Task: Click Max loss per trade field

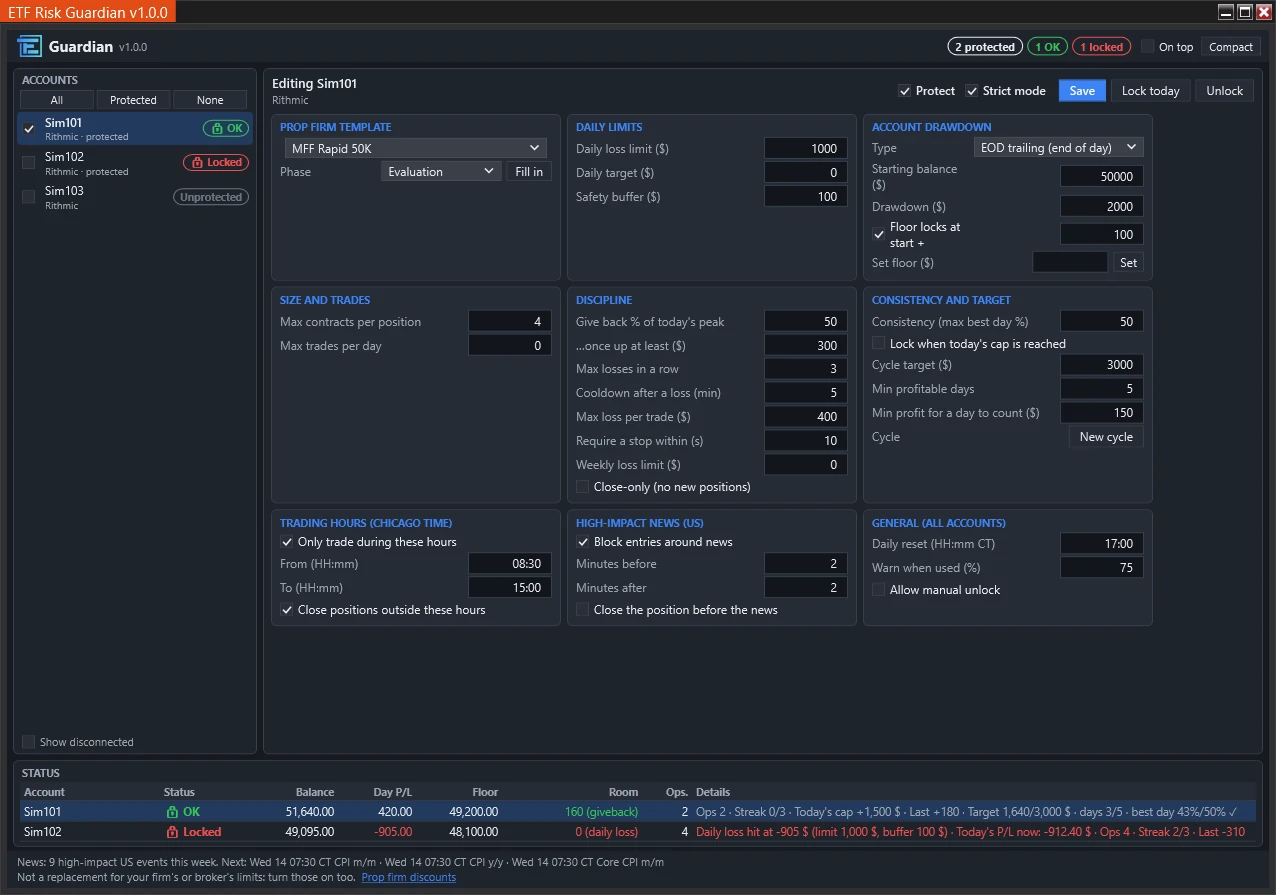Action: click(806, 417)
